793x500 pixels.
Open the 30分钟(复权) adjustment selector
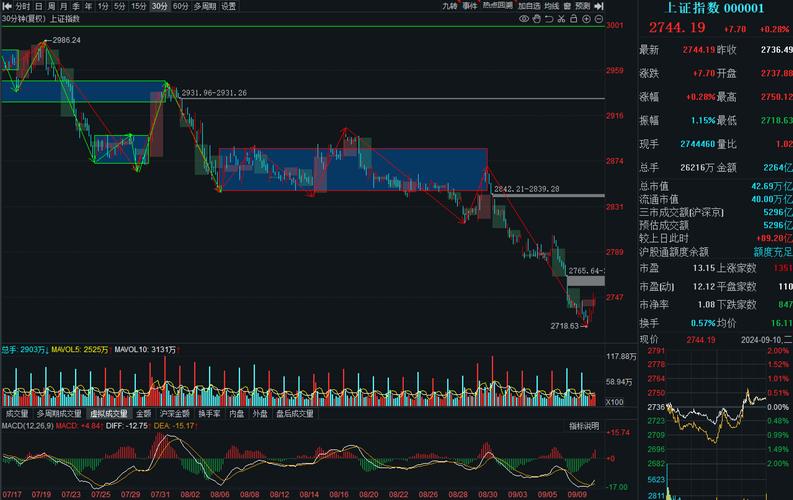pyautogui.click(x=22, y=18)
